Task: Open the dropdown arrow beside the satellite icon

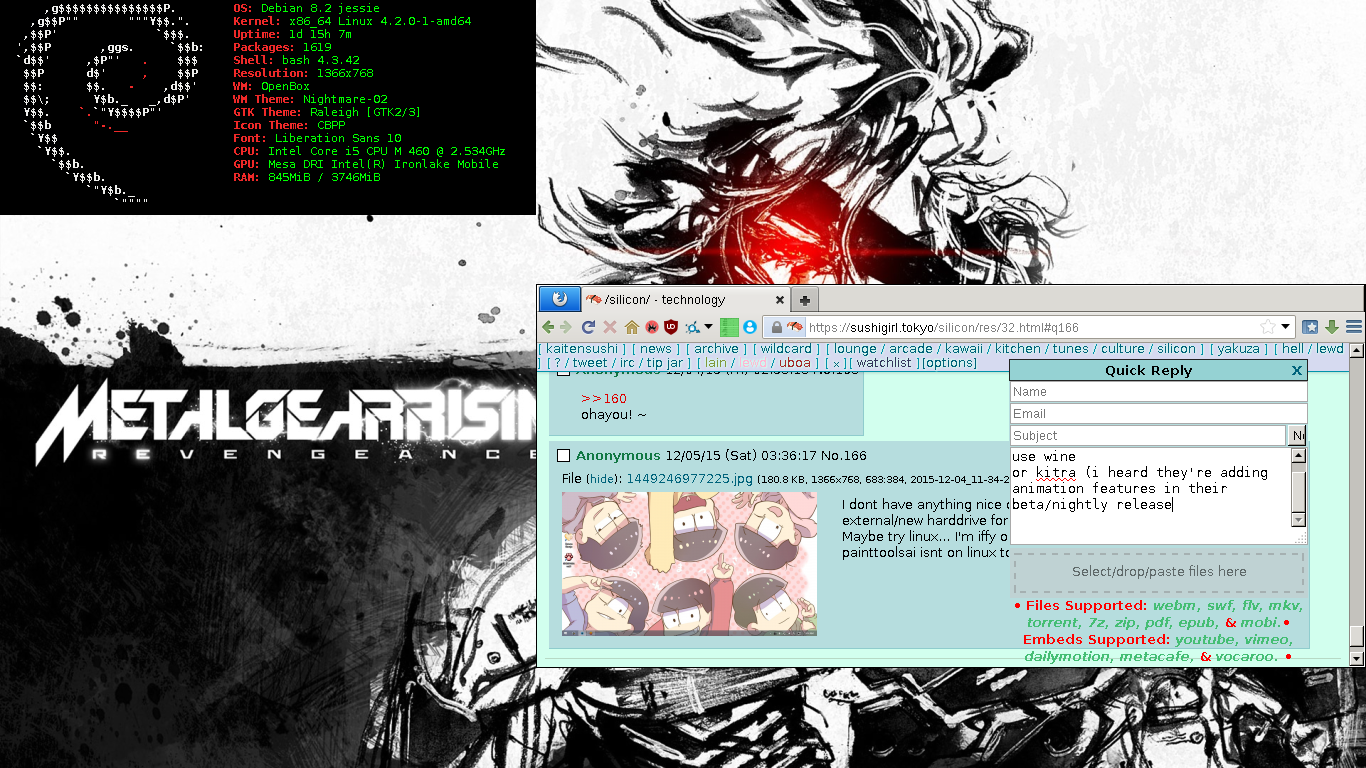Action: coord(708,327)
